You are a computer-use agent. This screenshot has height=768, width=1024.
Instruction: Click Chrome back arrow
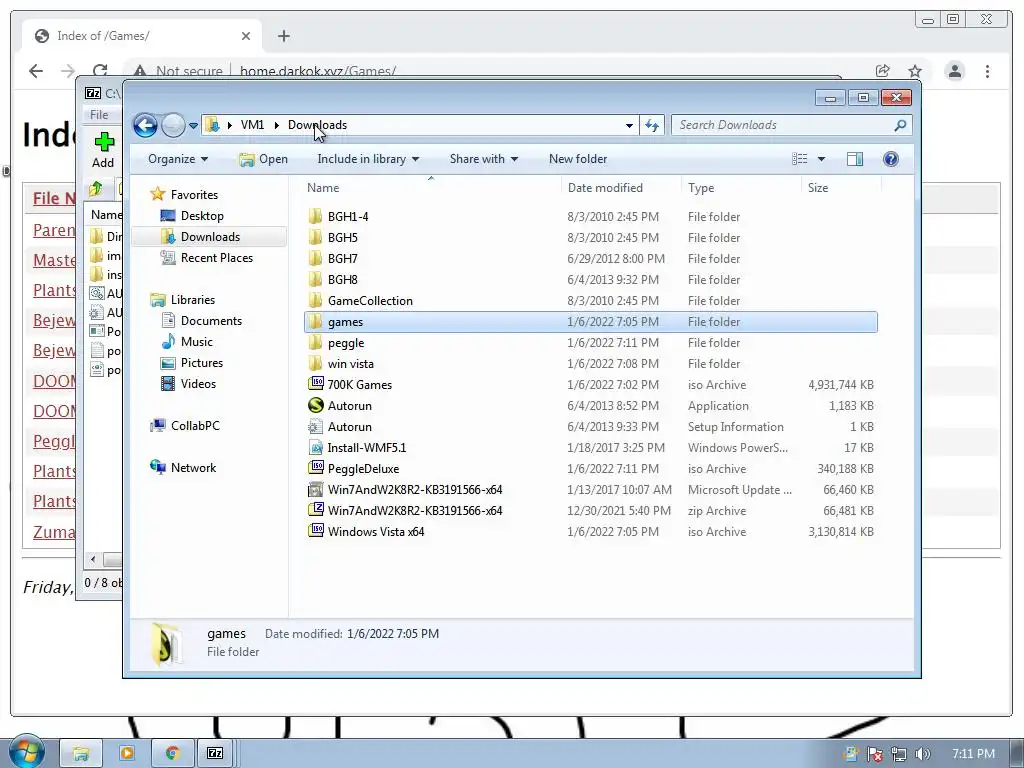(x=36, y=71)
